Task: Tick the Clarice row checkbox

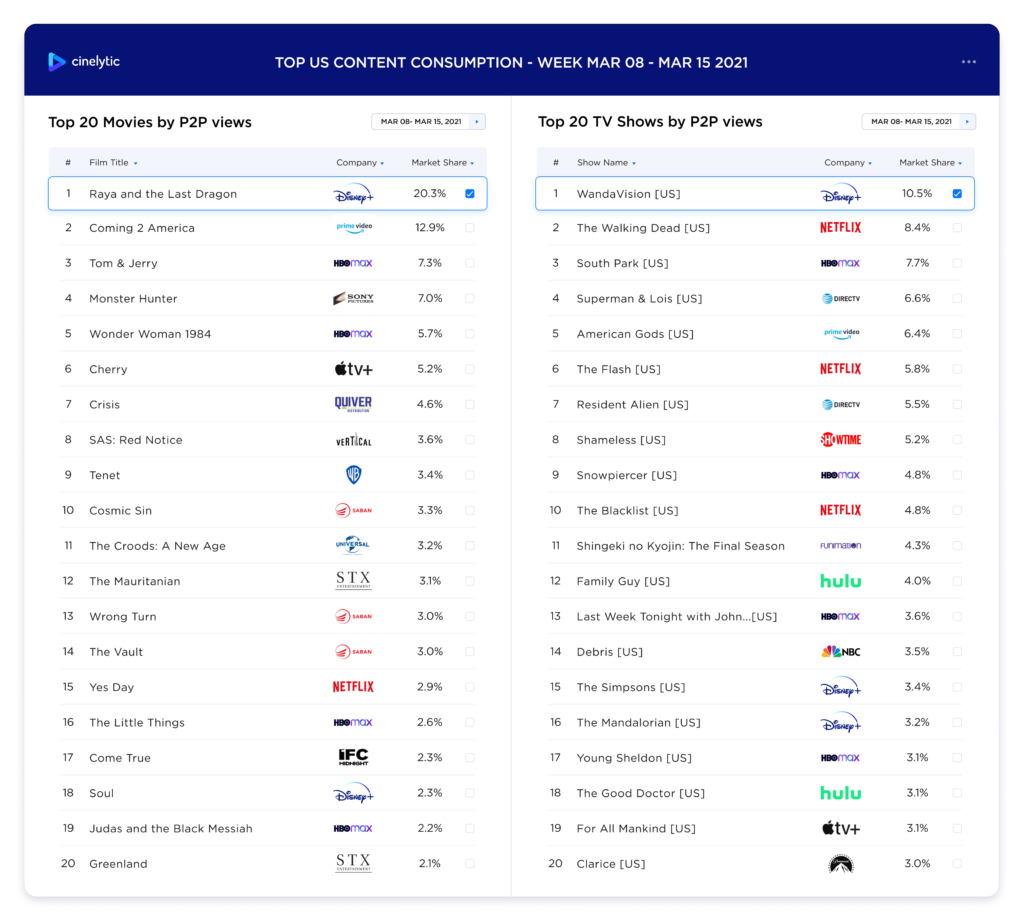Action: point(957,863)
